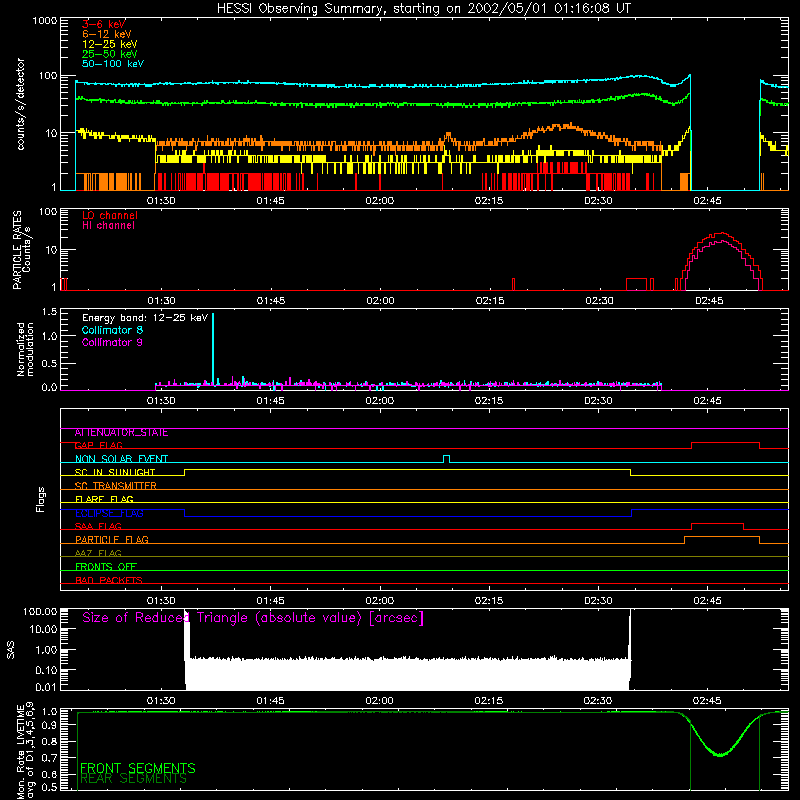Click the counts/s/detector axis label
The height and width of the screenshot is (800, 800).
[x=20, y=104]
